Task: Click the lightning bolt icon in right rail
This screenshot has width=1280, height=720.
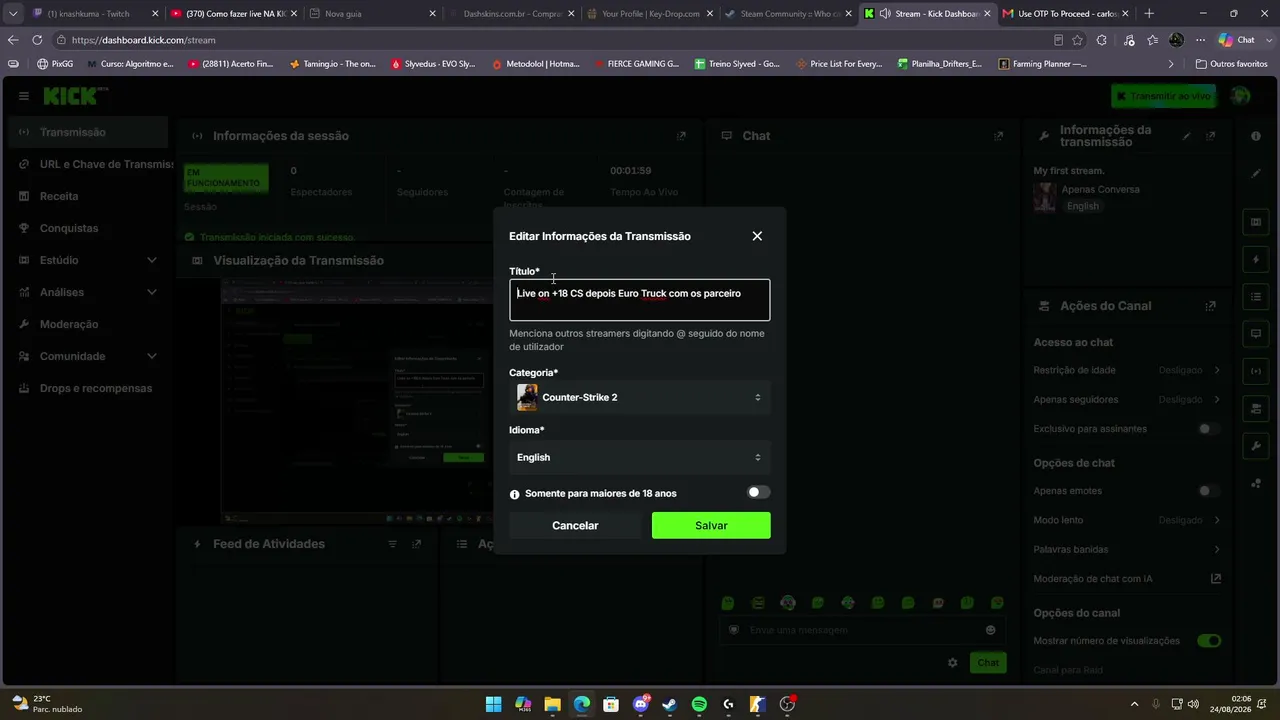Action: click(1256, 260)
